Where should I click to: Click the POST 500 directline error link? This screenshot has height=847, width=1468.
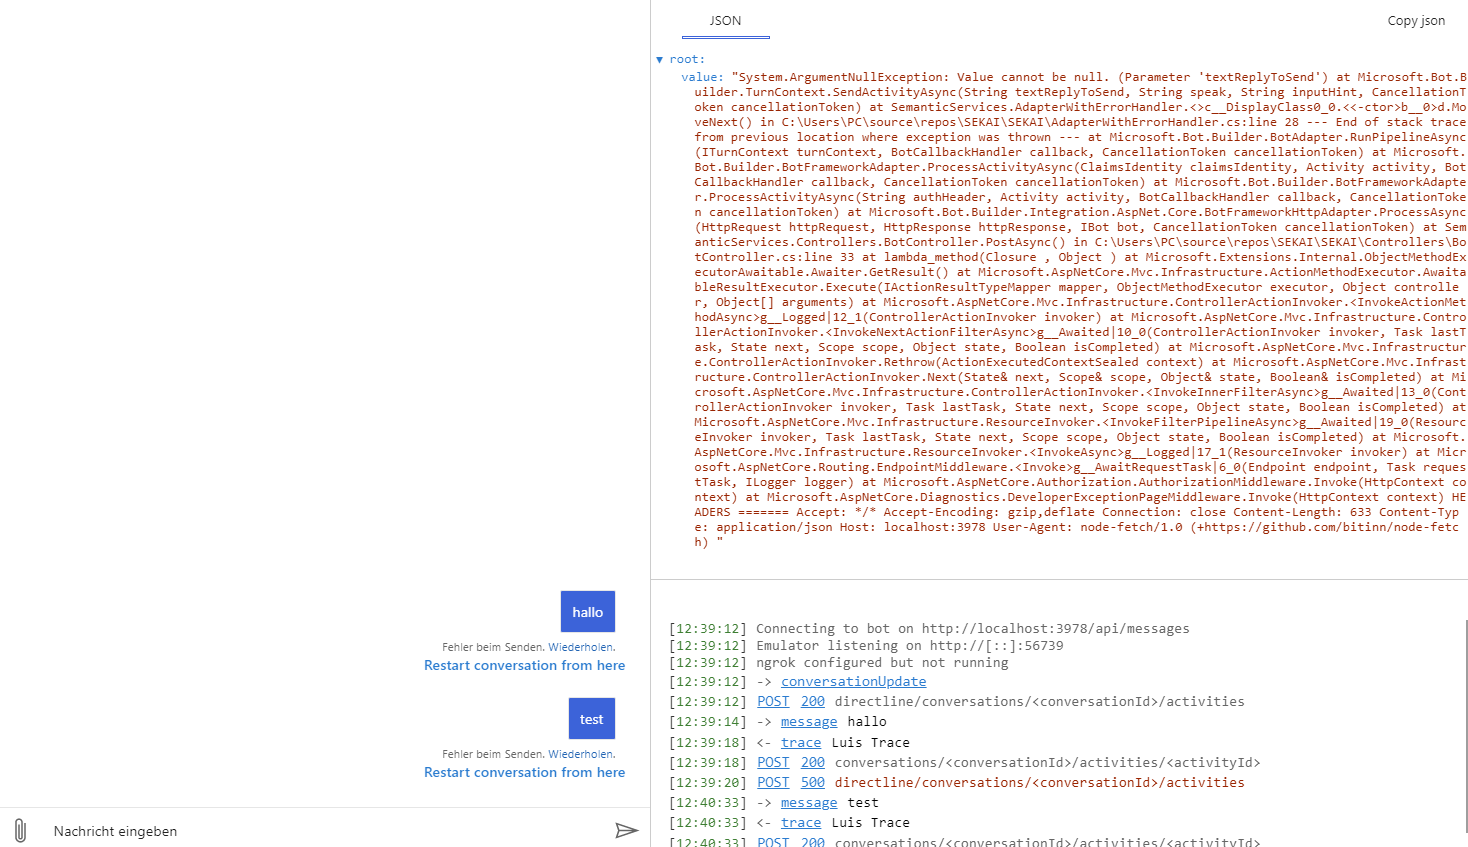(812, 782)
